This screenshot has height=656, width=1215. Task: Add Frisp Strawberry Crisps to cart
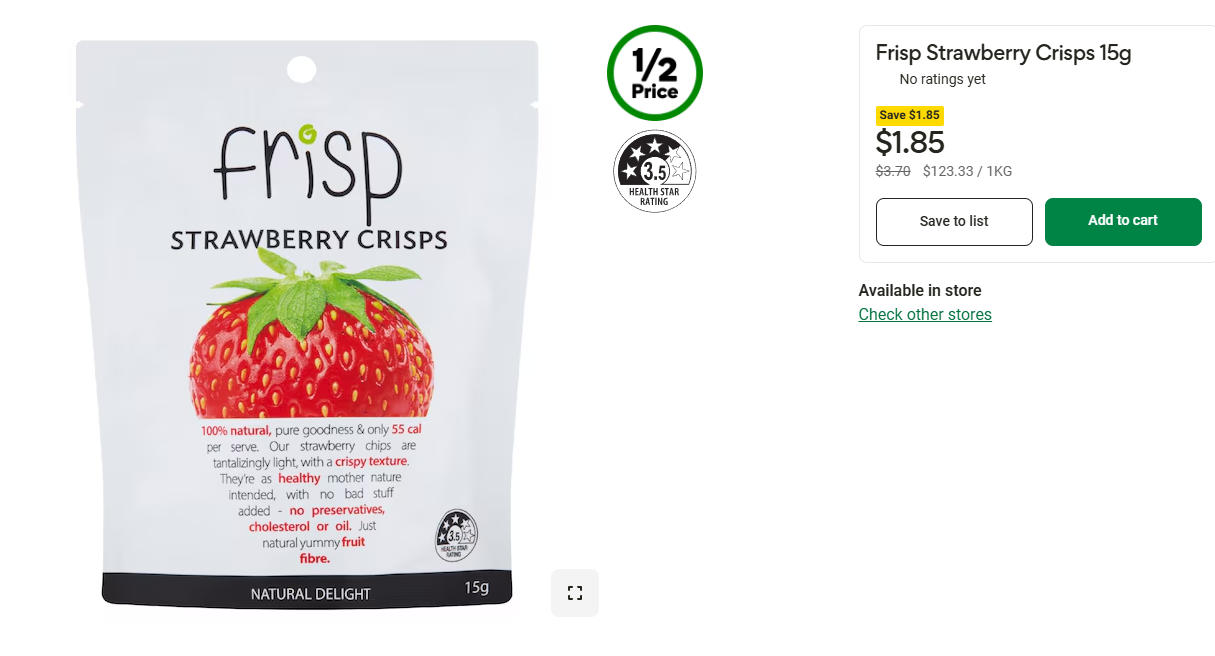1123,221
